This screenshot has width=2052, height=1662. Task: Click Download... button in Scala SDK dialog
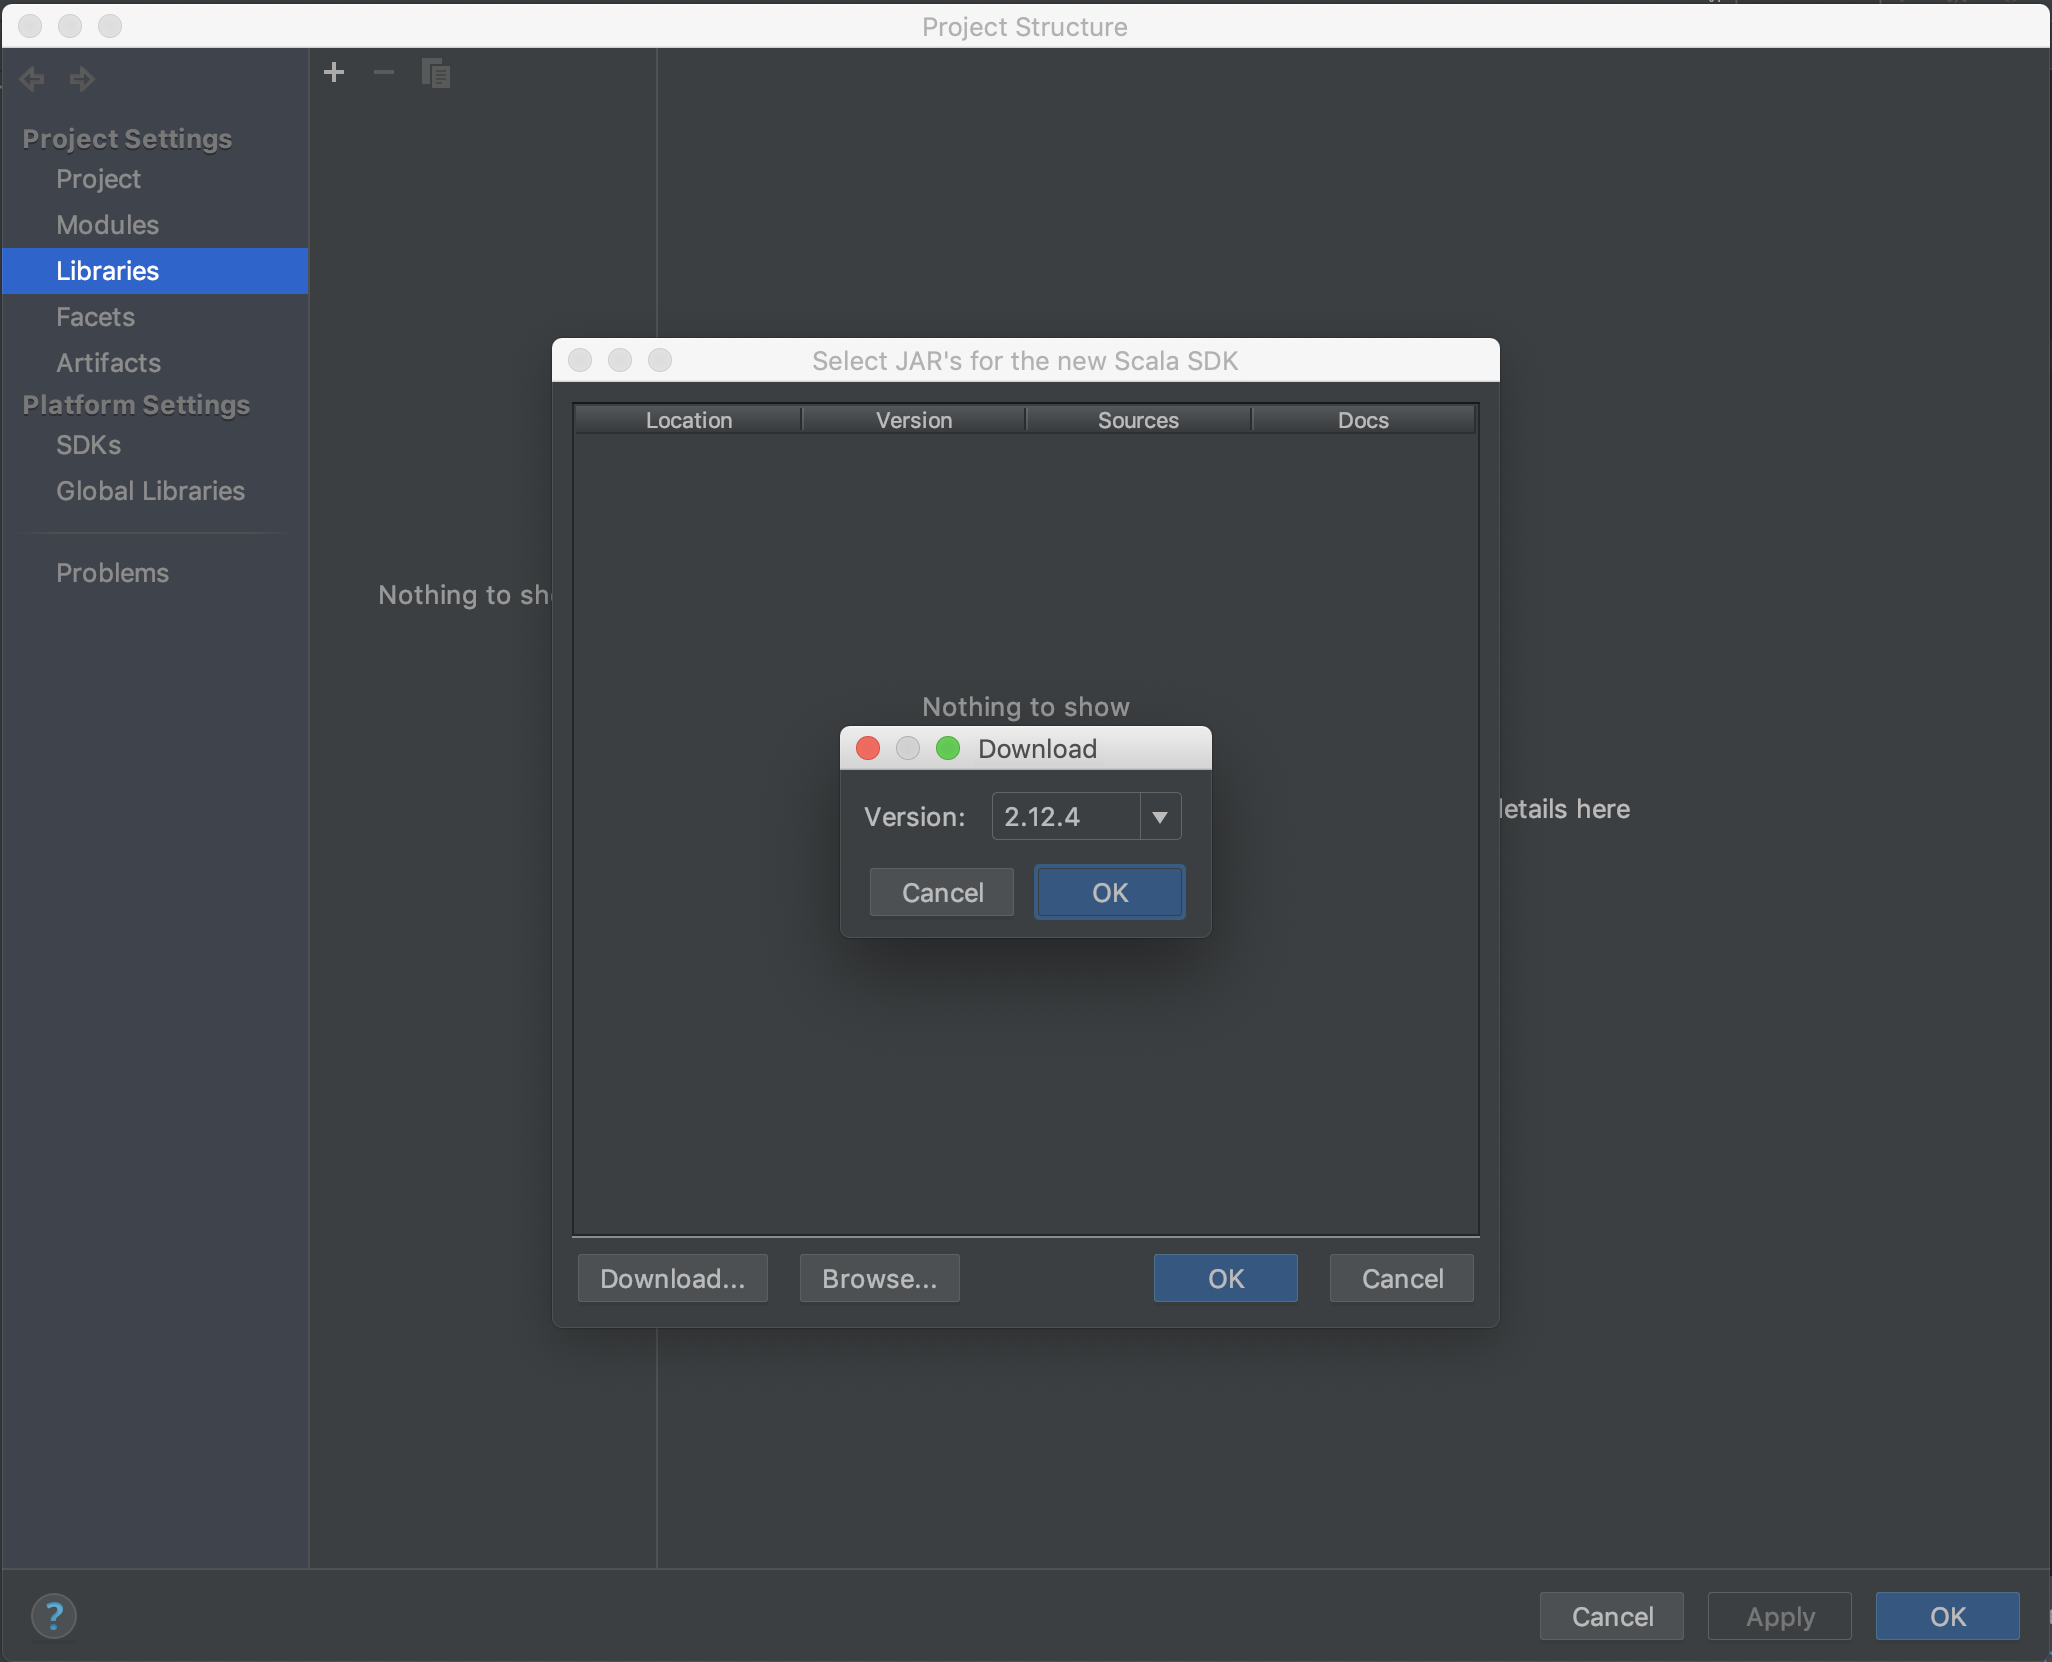673,1278
